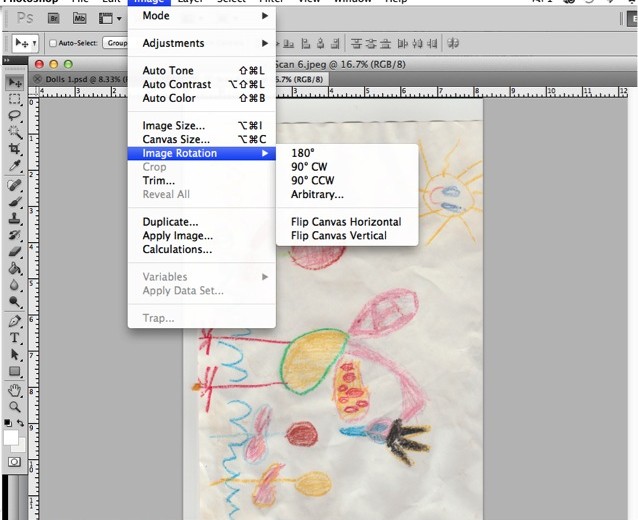Open the Image Size dialog
638x520 pixels.
click(x=202, y=126)
